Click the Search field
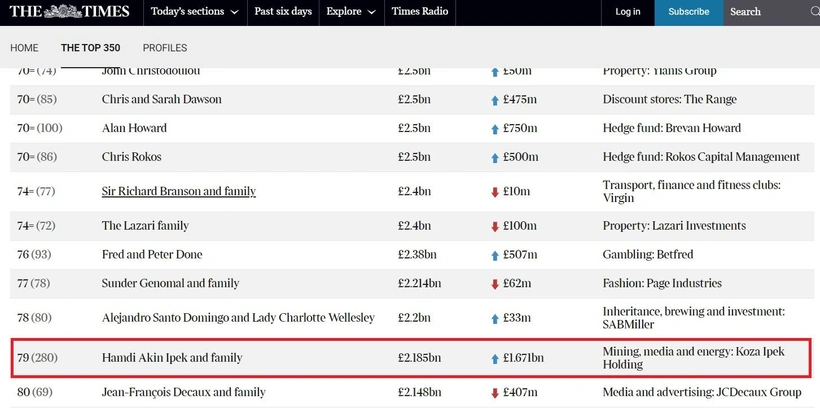The height and width of the screenshot is (417, 820). (x=771, y=12)
